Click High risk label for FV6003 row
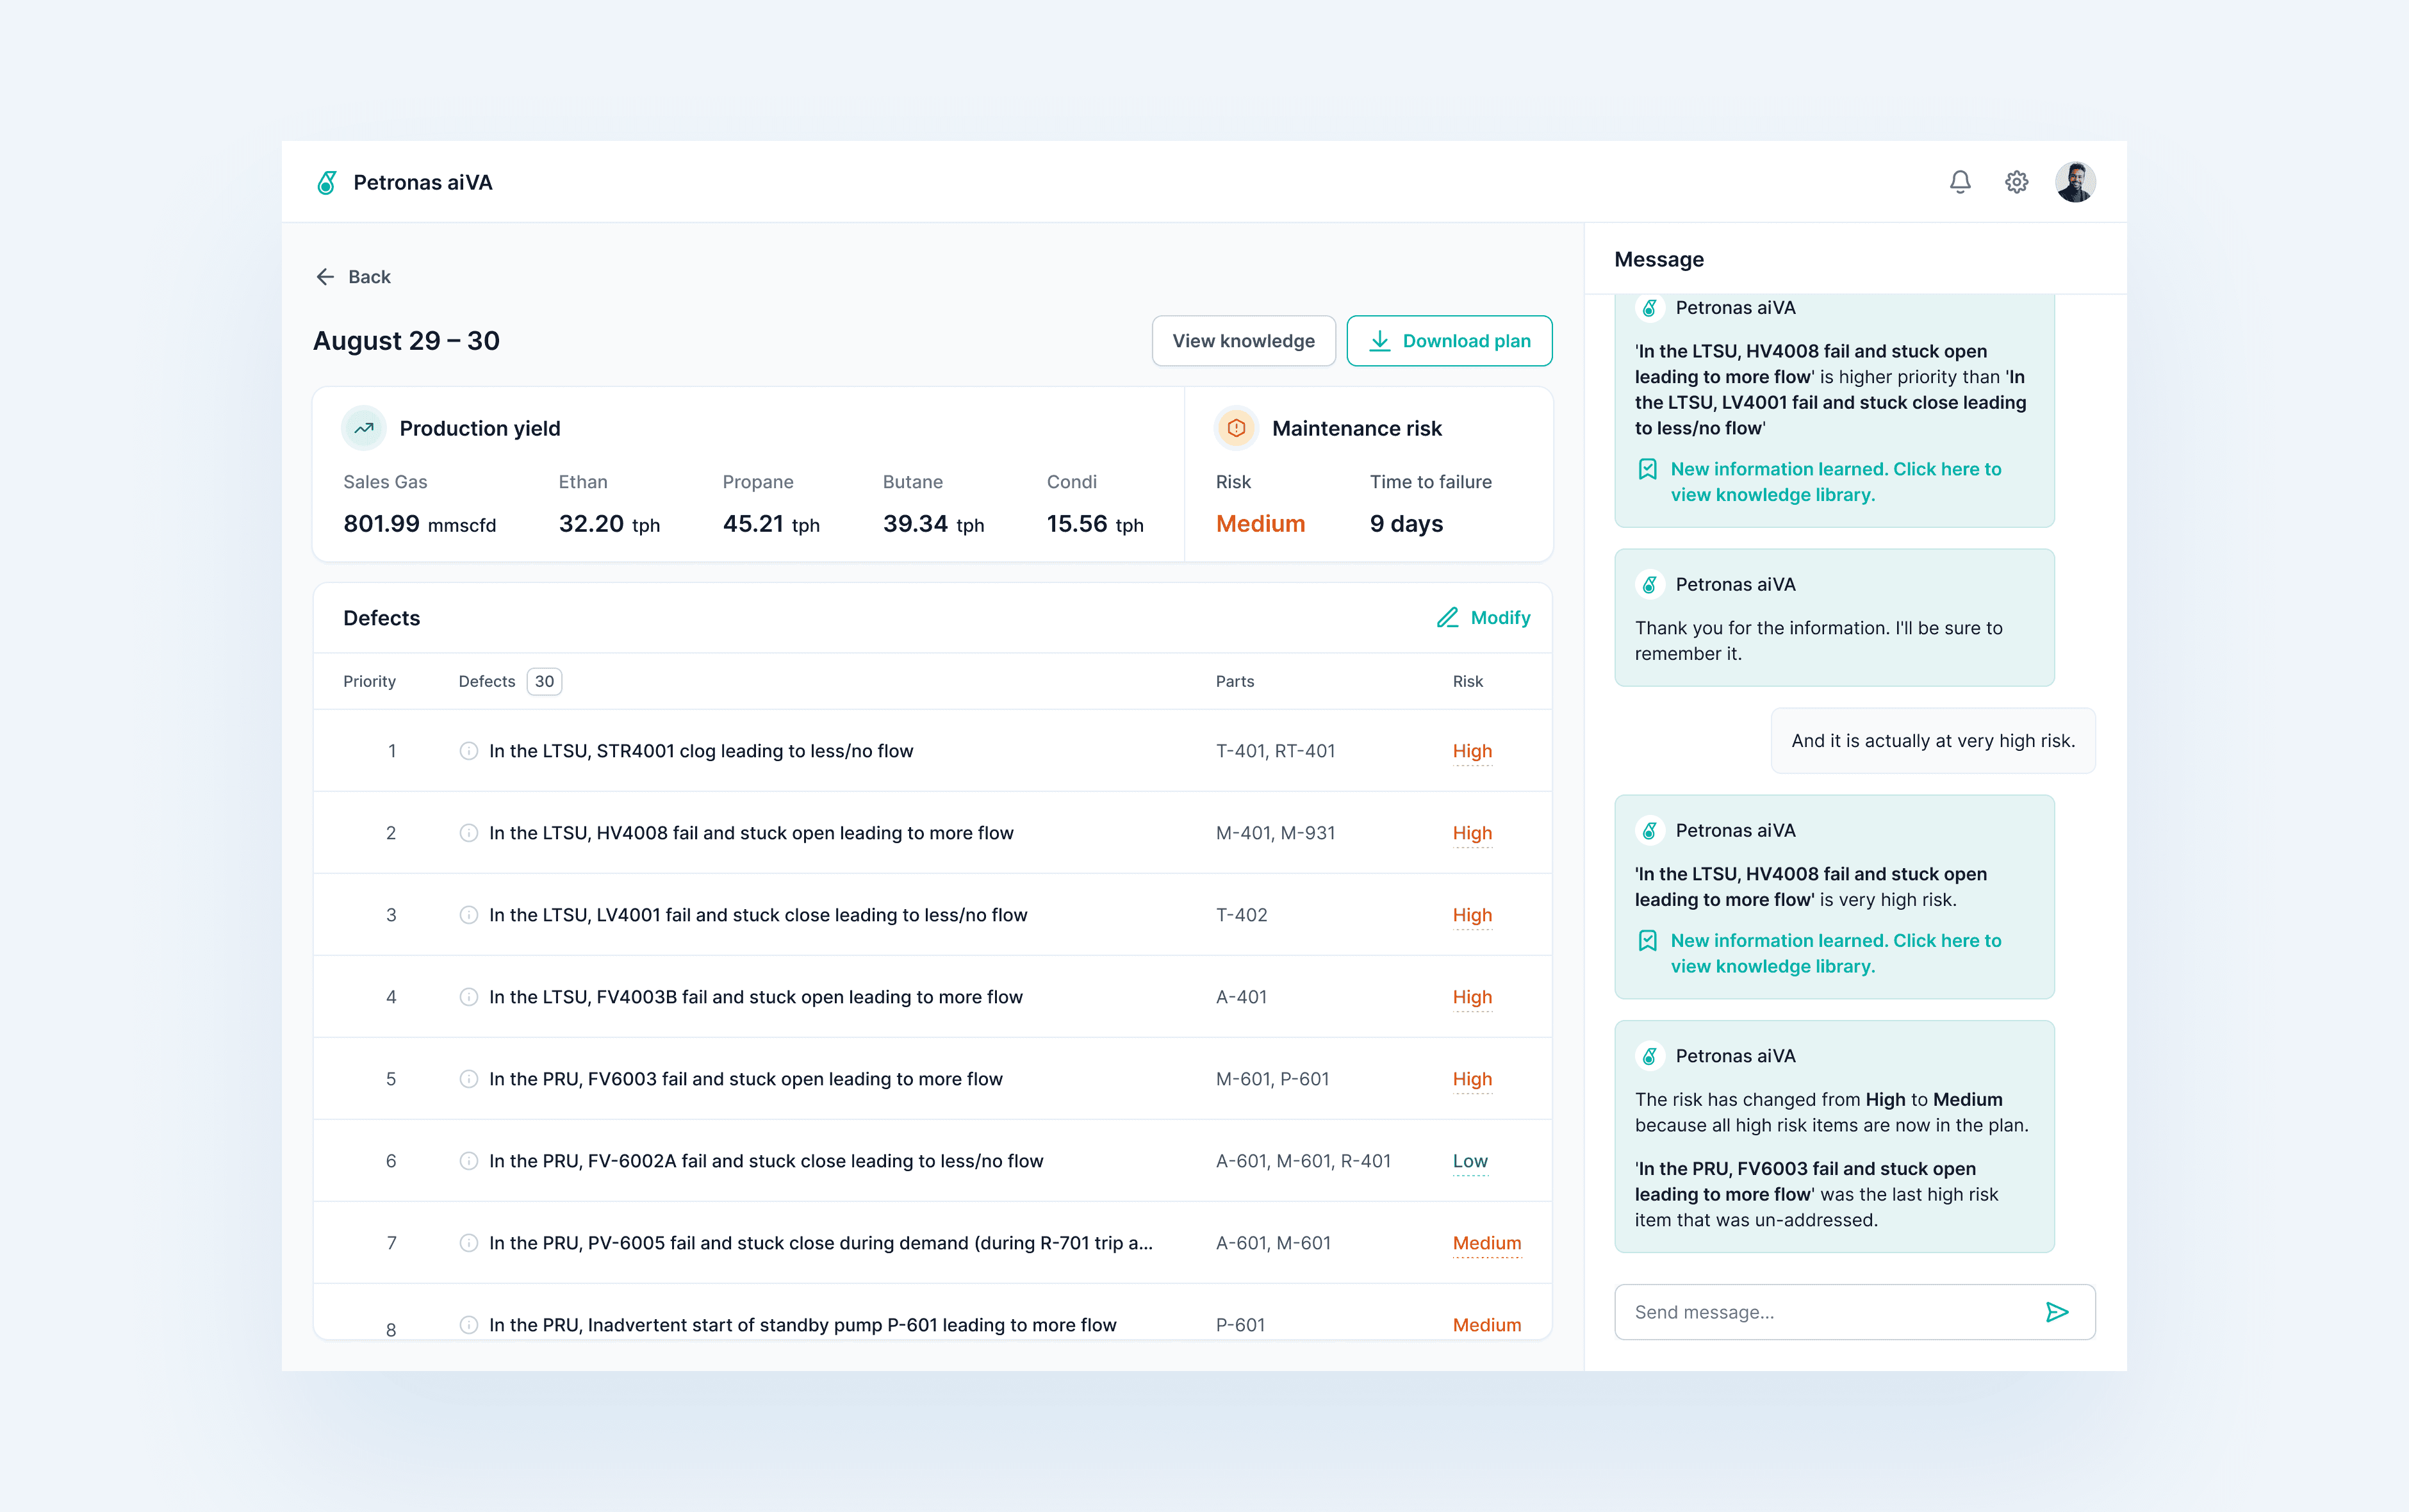The image size is (2409, 1512). pyautogui.click(x=1472, y=1079)
